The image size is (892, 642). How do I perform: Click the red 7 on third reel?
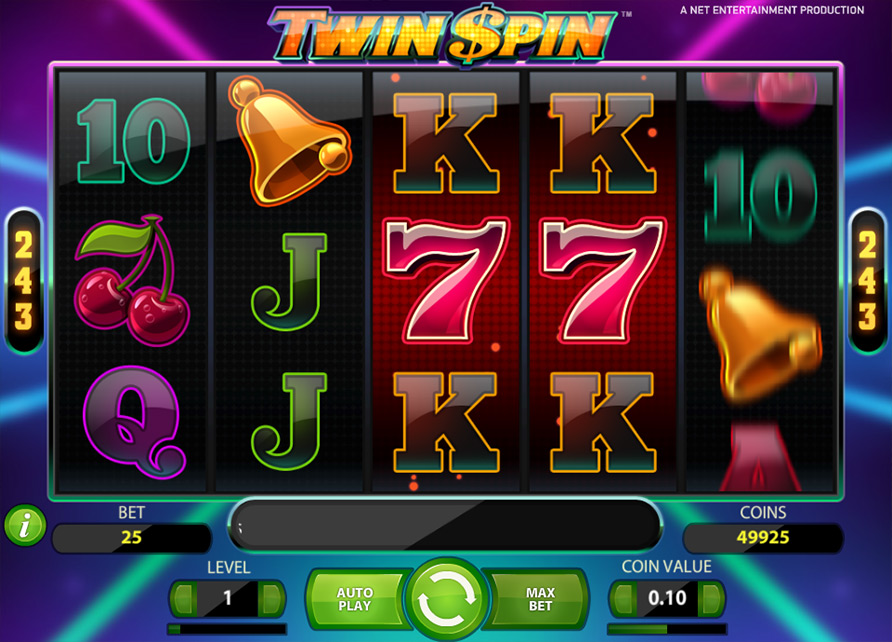pos(445,281)
